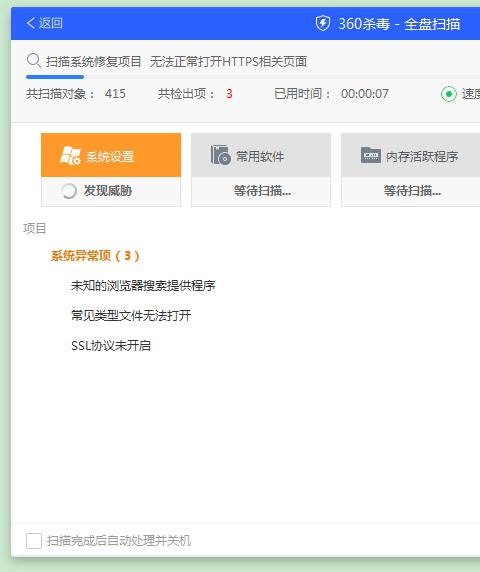Image resolution: width=480 pixels, height=572 pixels.
Task: Select 常见类型文件无法打开 item
Action: click(131, 315)
